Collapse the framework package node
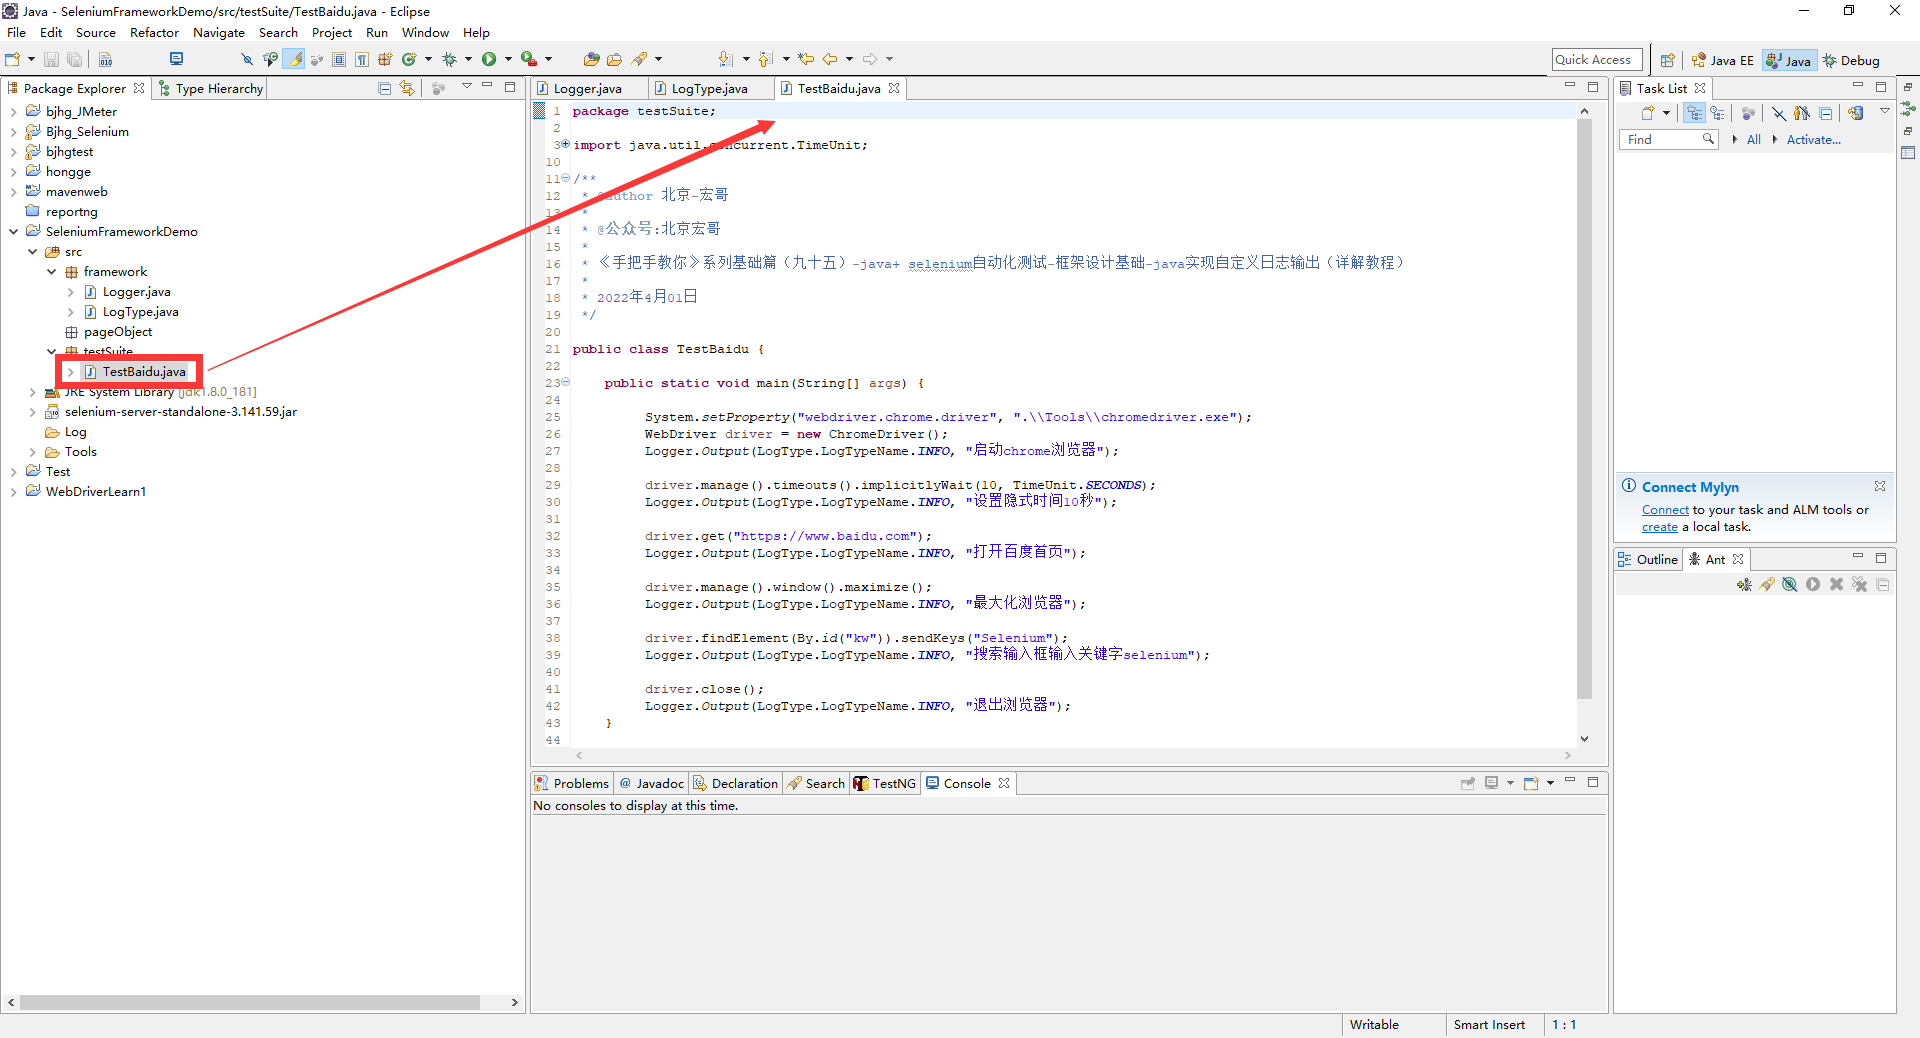Screen dimensions: 1920x1038 point(52,272)
